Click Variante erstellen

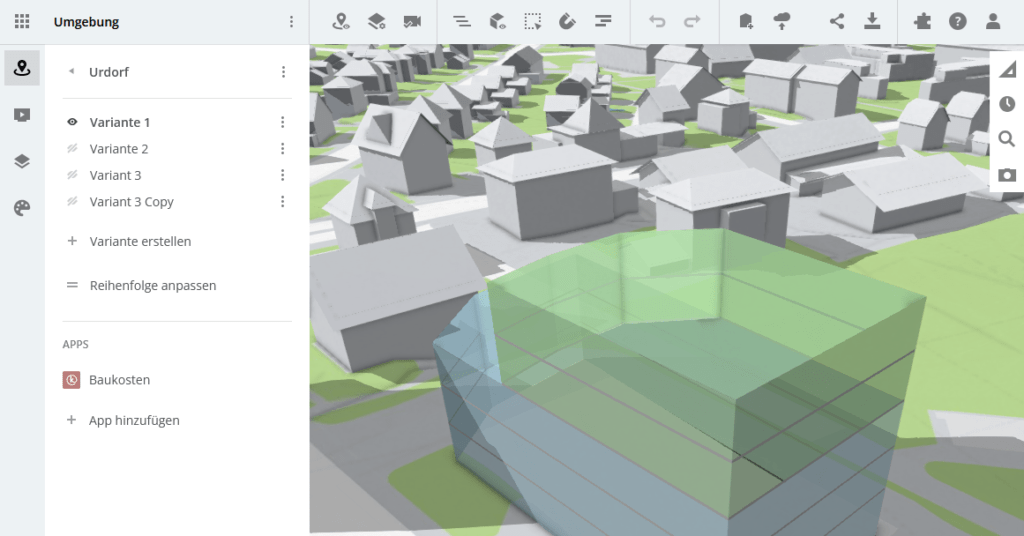[x=140, y=241]
